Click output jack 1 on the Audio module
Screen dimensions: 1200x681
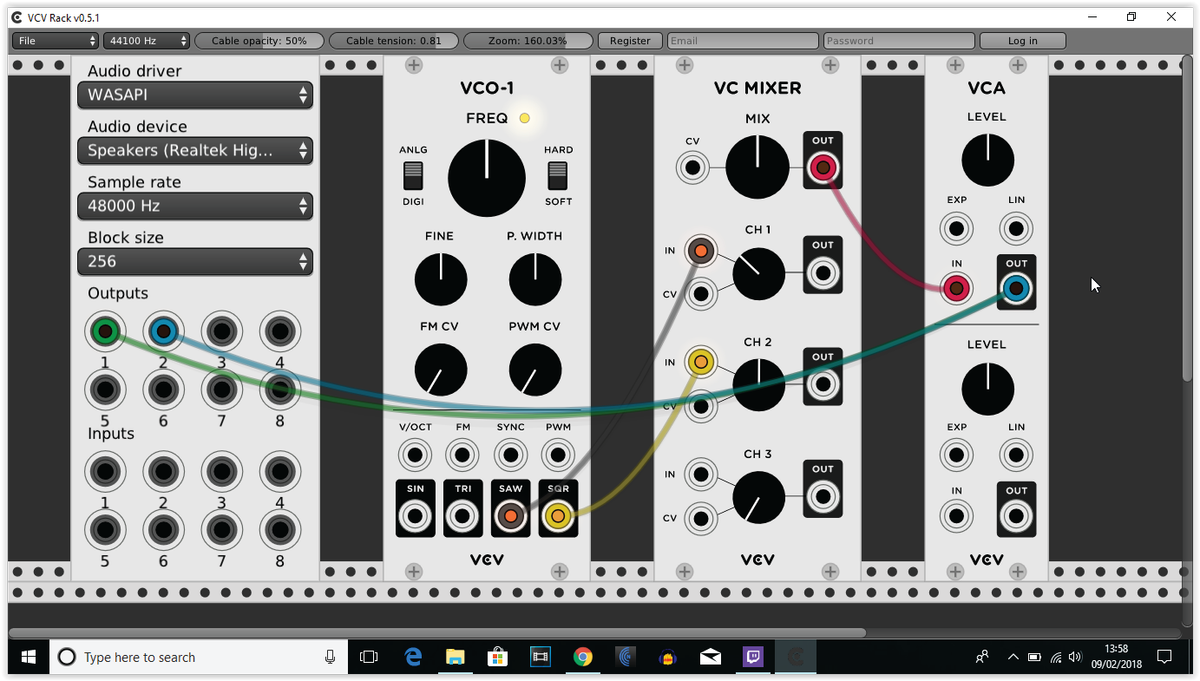pyautogui.click(x=105, y=331)
